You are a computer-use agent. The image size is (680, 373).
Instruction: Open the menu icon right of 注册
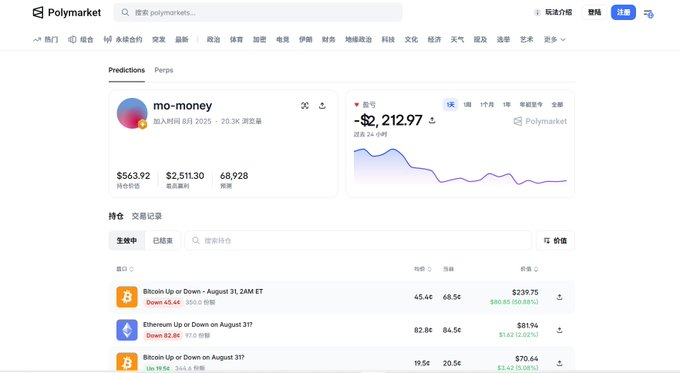pos(648,13)
